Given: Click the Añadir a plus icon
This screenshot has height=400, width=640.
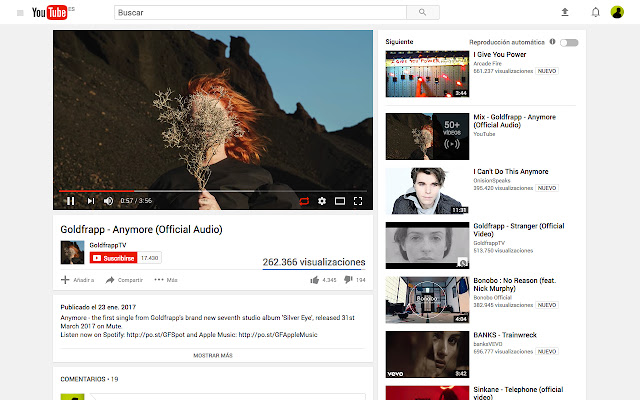Looking at the screenshot, I should pyautogui.click(x=65, y=280).
